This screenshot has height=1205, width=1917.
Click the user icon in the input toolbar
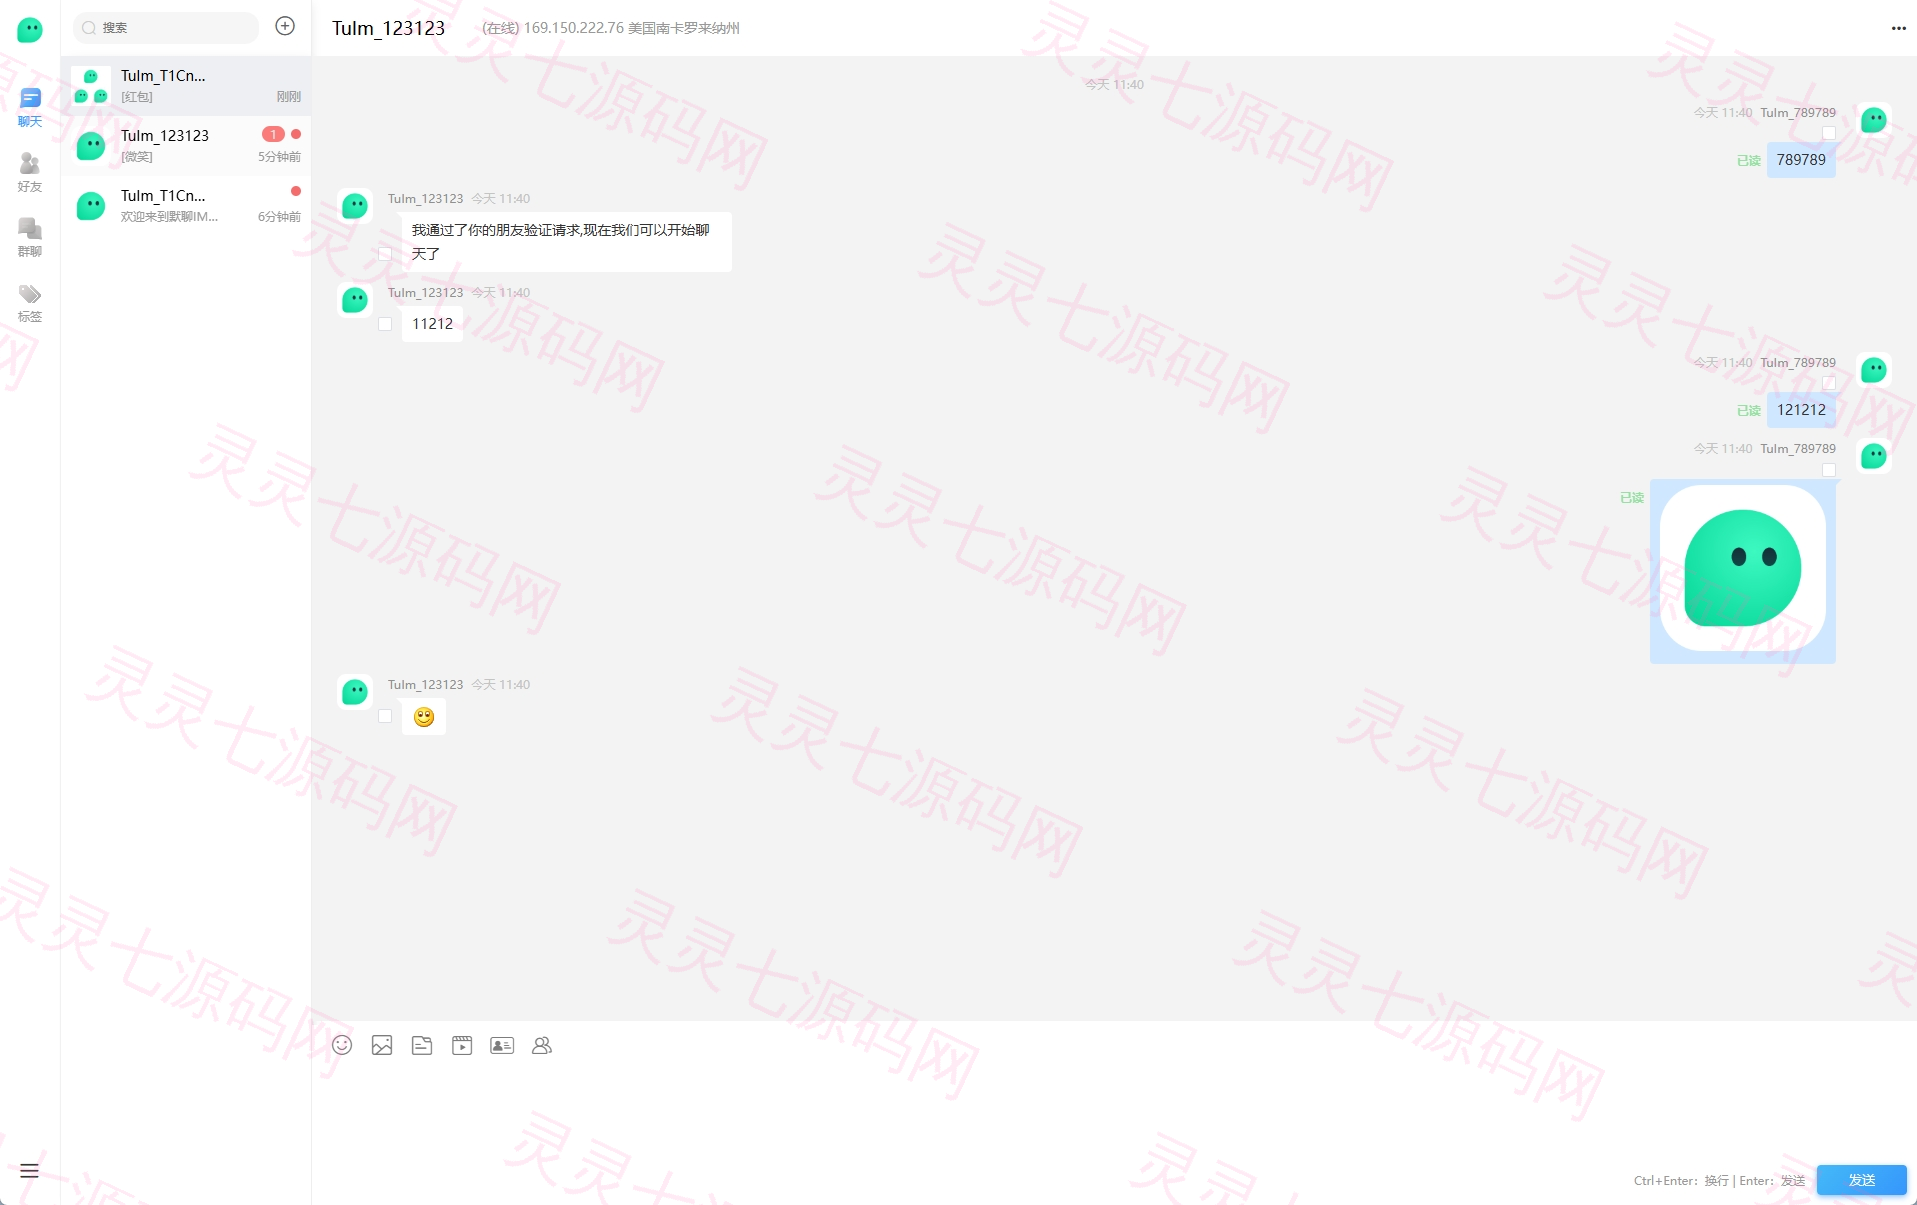(x=542, y=1045)
